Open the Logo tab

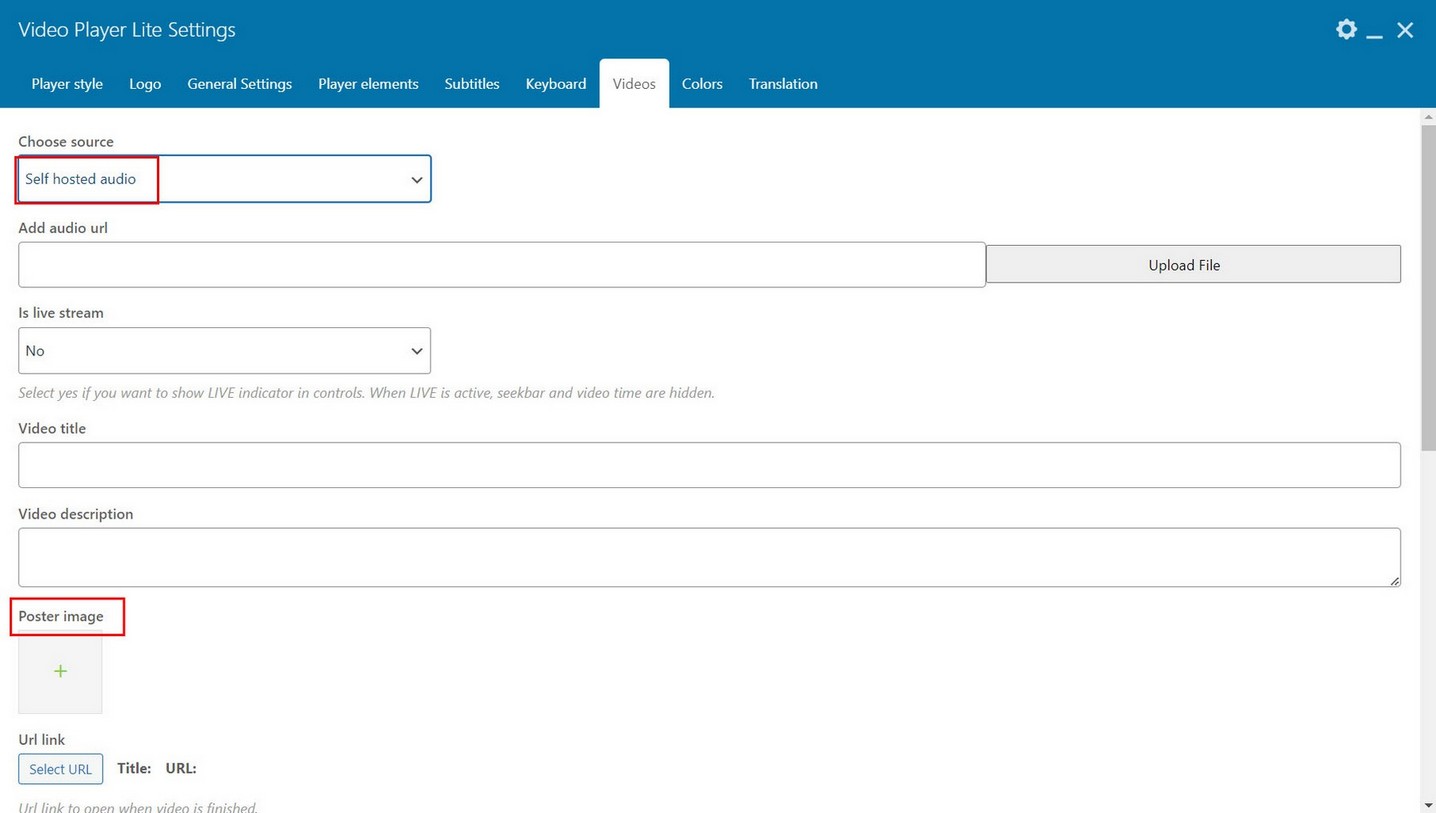[145, 84]
